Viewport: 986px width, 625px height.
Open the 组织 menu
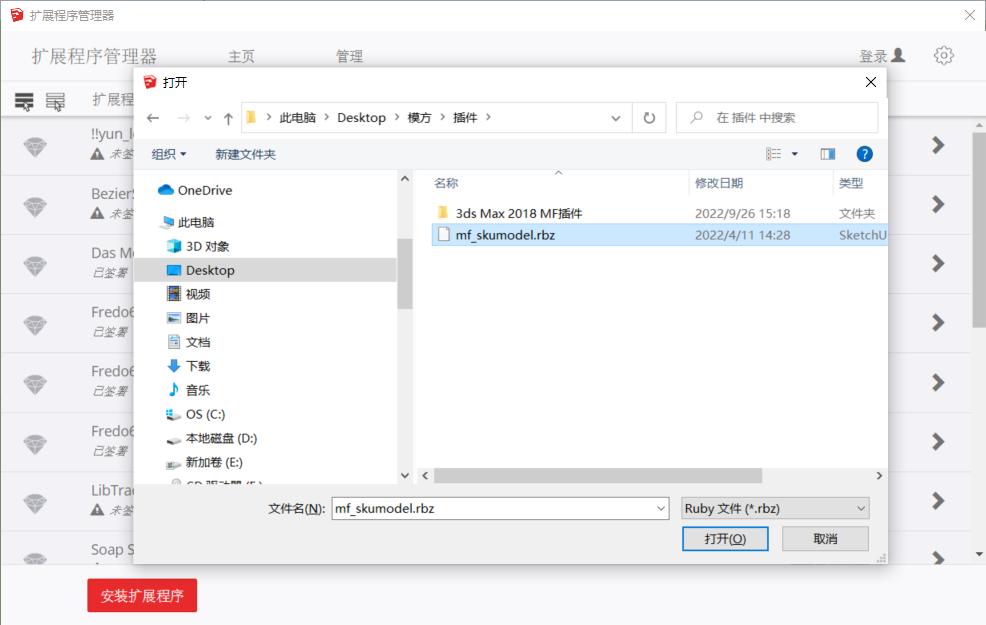[x=169, y=154]
